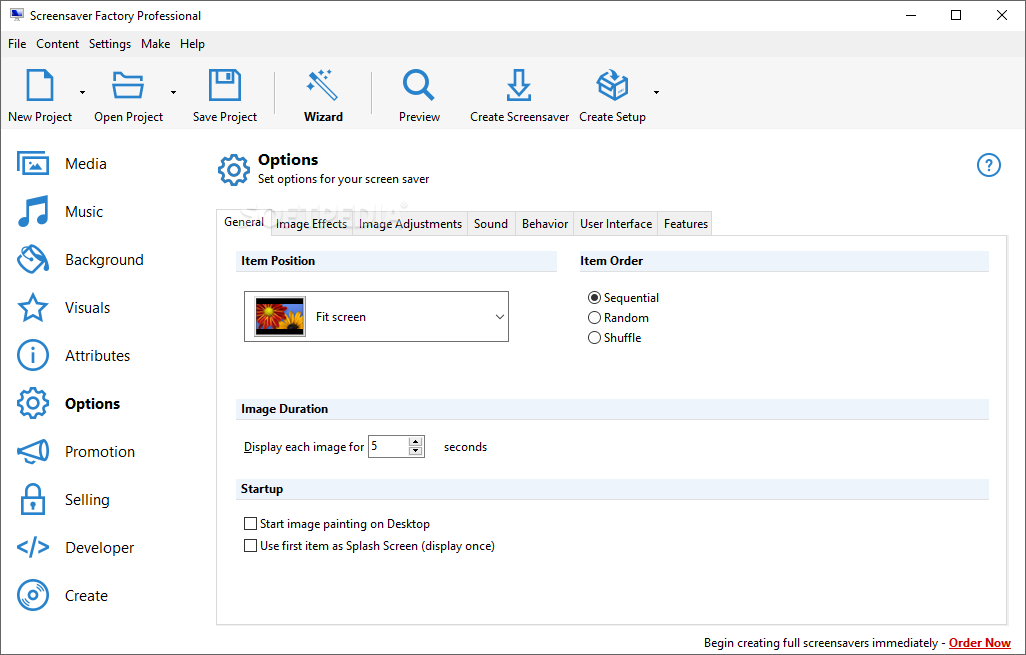This screenshot has height=655, width=1026.
Task: Click the Open Project folder icon
Action: click(x=128, y=85)
